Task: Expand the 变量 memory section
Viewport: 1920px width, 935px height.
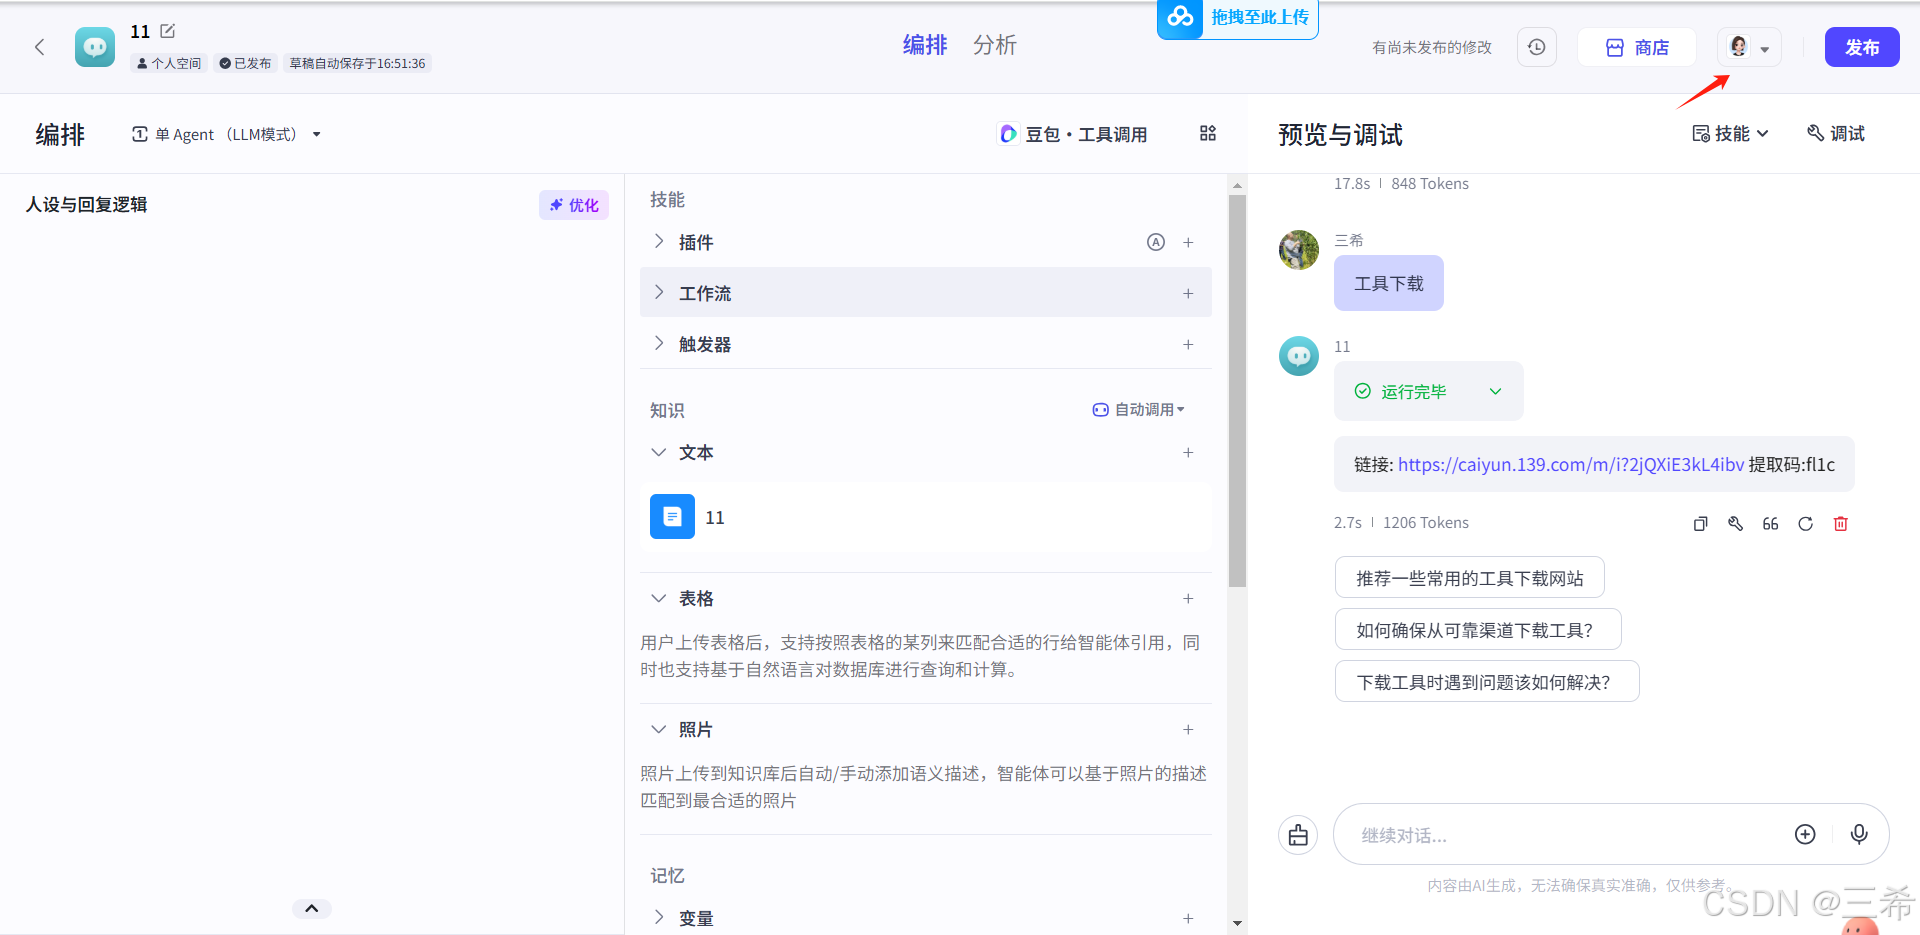Action: coord(659,917)
